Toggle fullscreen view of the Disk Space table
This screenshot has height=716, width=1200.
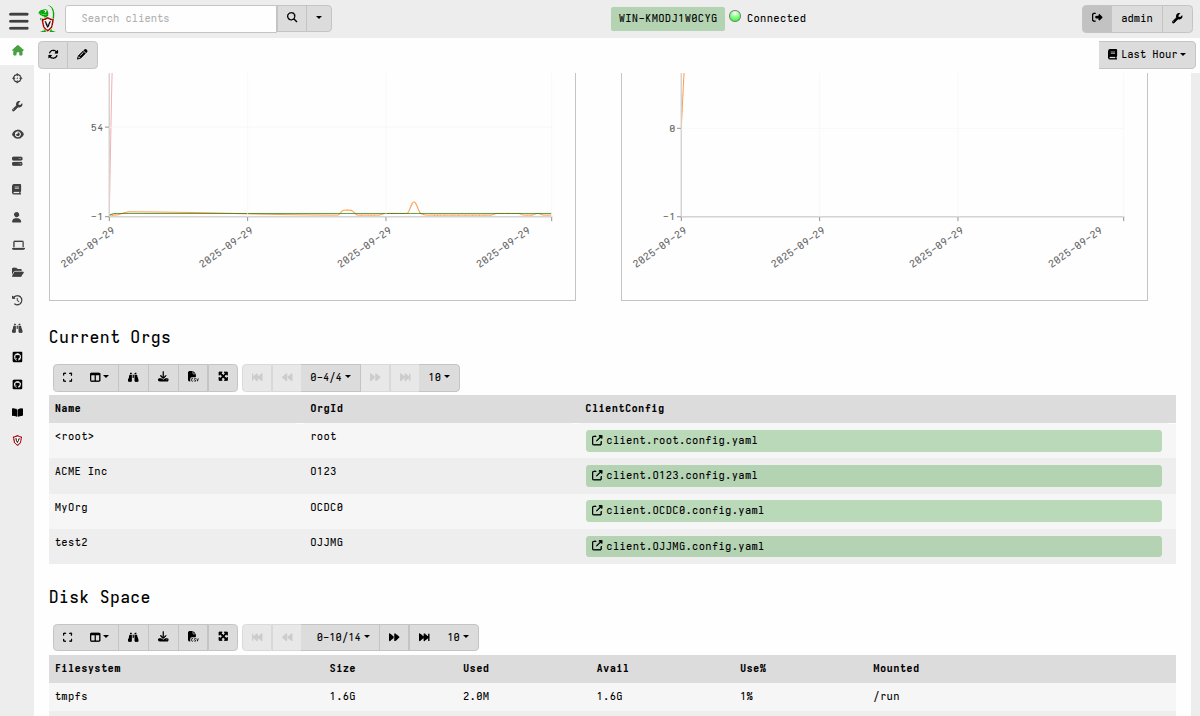pos(67,637)
